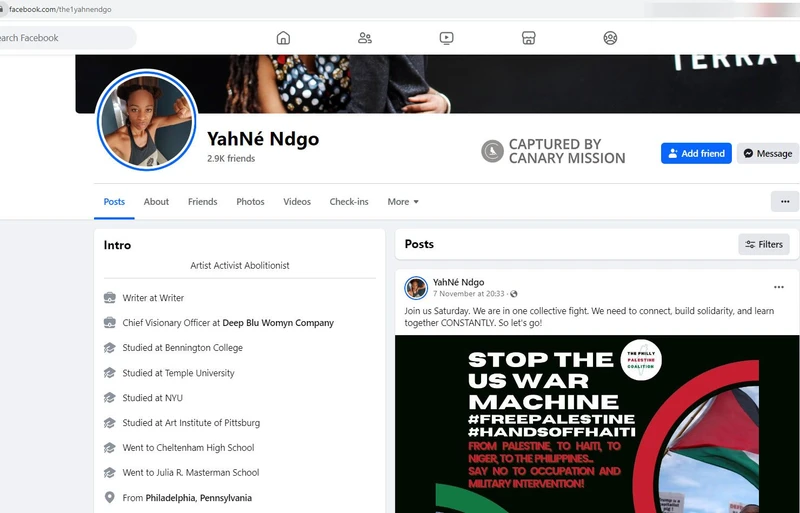Click the "Join us Saturday" post text
Viewport: 800px width, 513px height.
click(x=589, y=316)
